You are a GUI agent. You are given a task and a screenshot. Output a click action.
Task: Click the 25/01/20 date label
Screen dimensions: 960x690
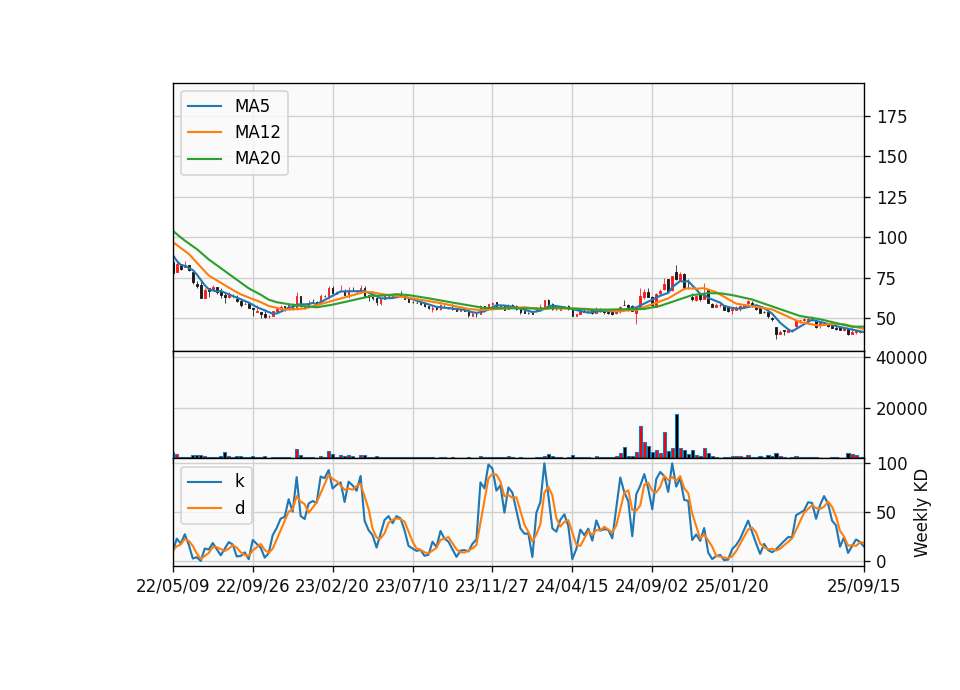(x=732, y=586)
